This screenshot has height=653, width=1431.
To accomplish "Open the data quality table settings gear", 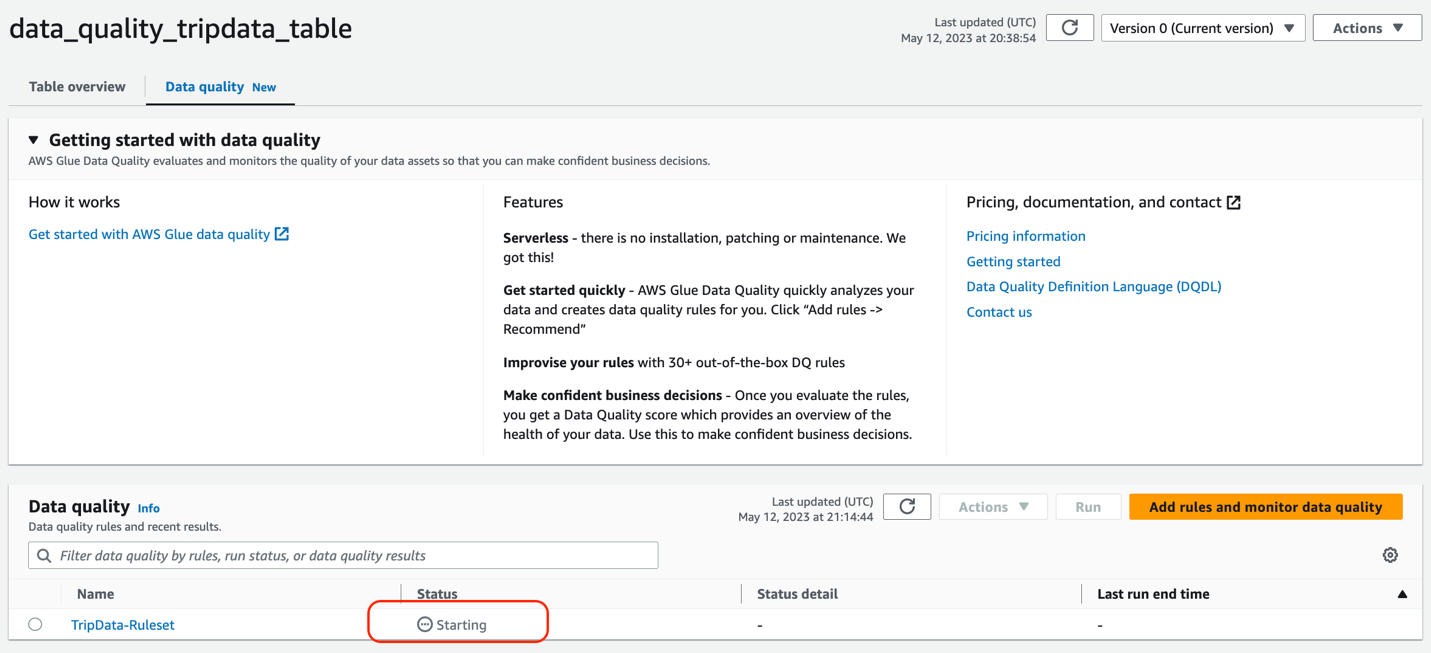I will (1390, 555).
